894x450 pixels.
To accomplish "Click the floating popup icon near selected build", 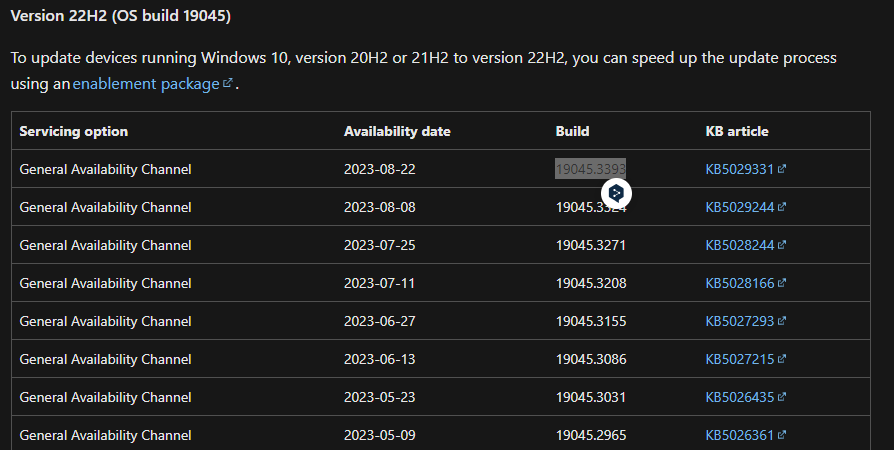I will [617, 192].
